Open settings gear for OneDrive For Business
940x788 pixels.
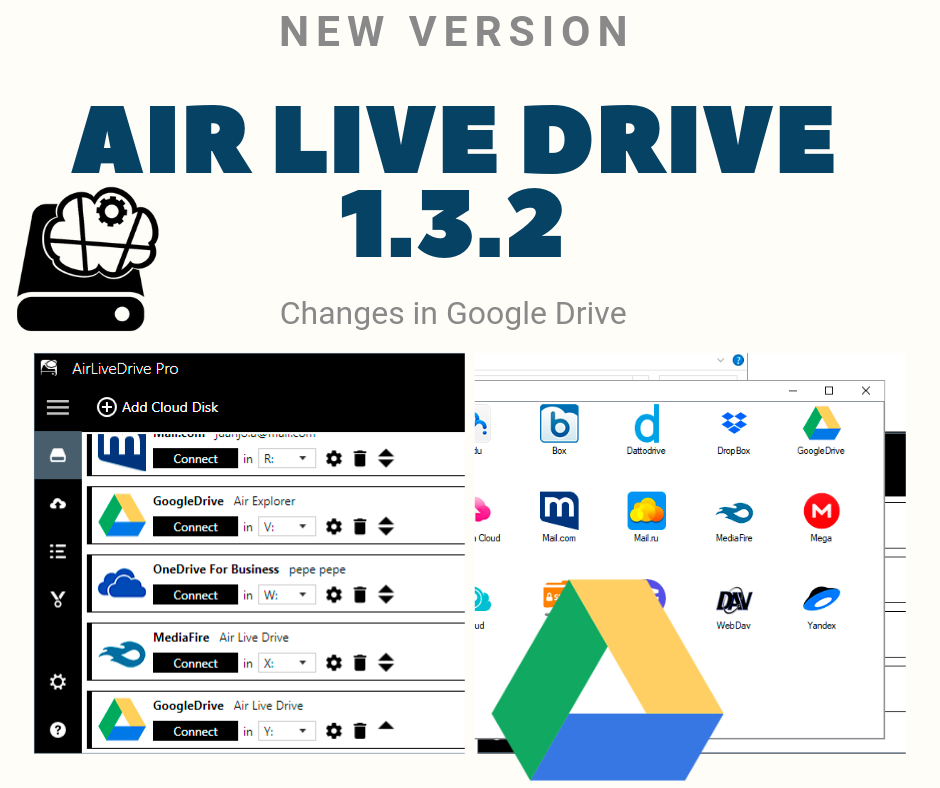[x=334, y=595]
